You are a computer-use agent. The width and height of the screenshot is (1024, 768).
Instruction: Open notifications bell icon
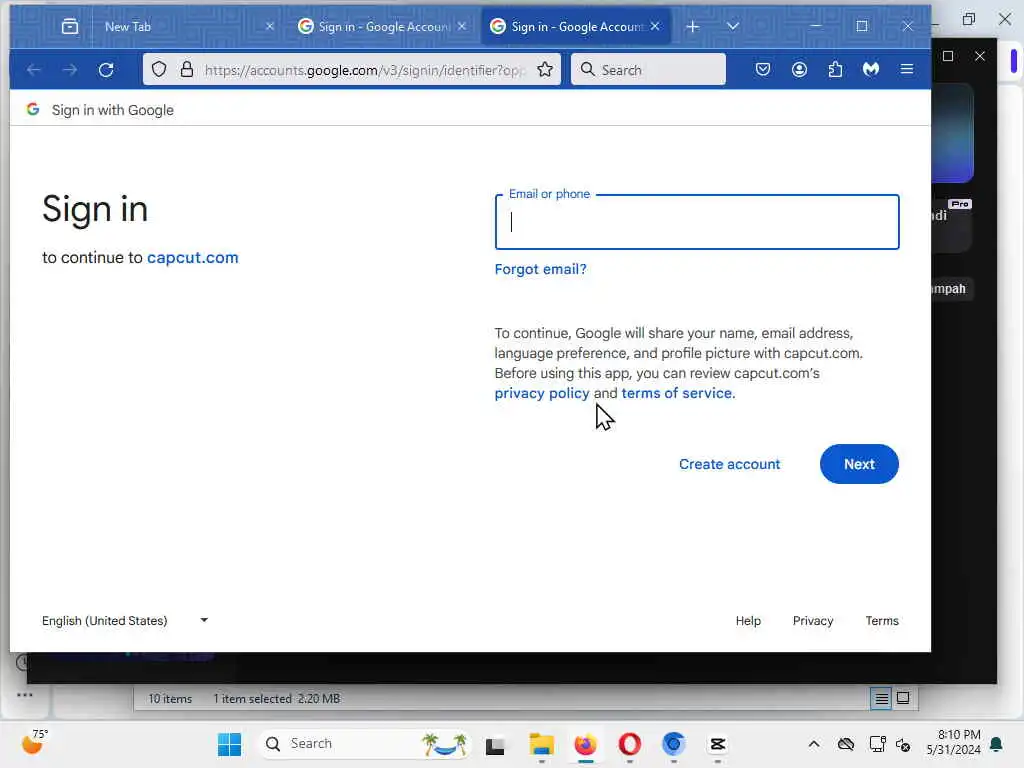997,744
